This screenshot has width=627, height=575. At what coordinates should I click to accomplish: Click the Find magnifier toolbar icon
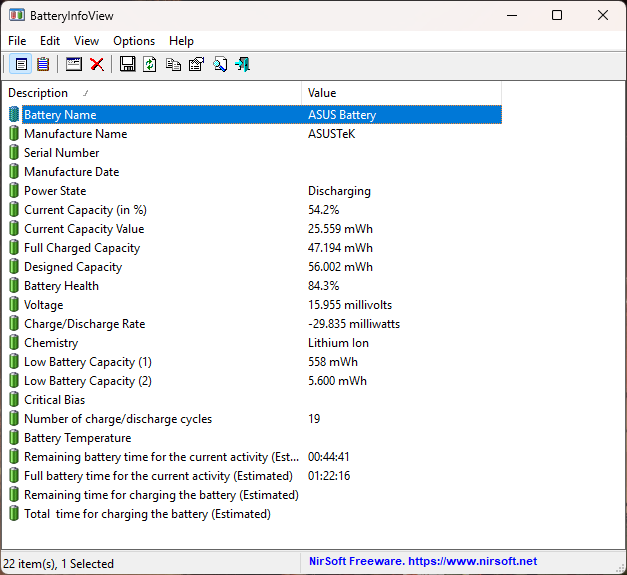(x=220, y=64)
